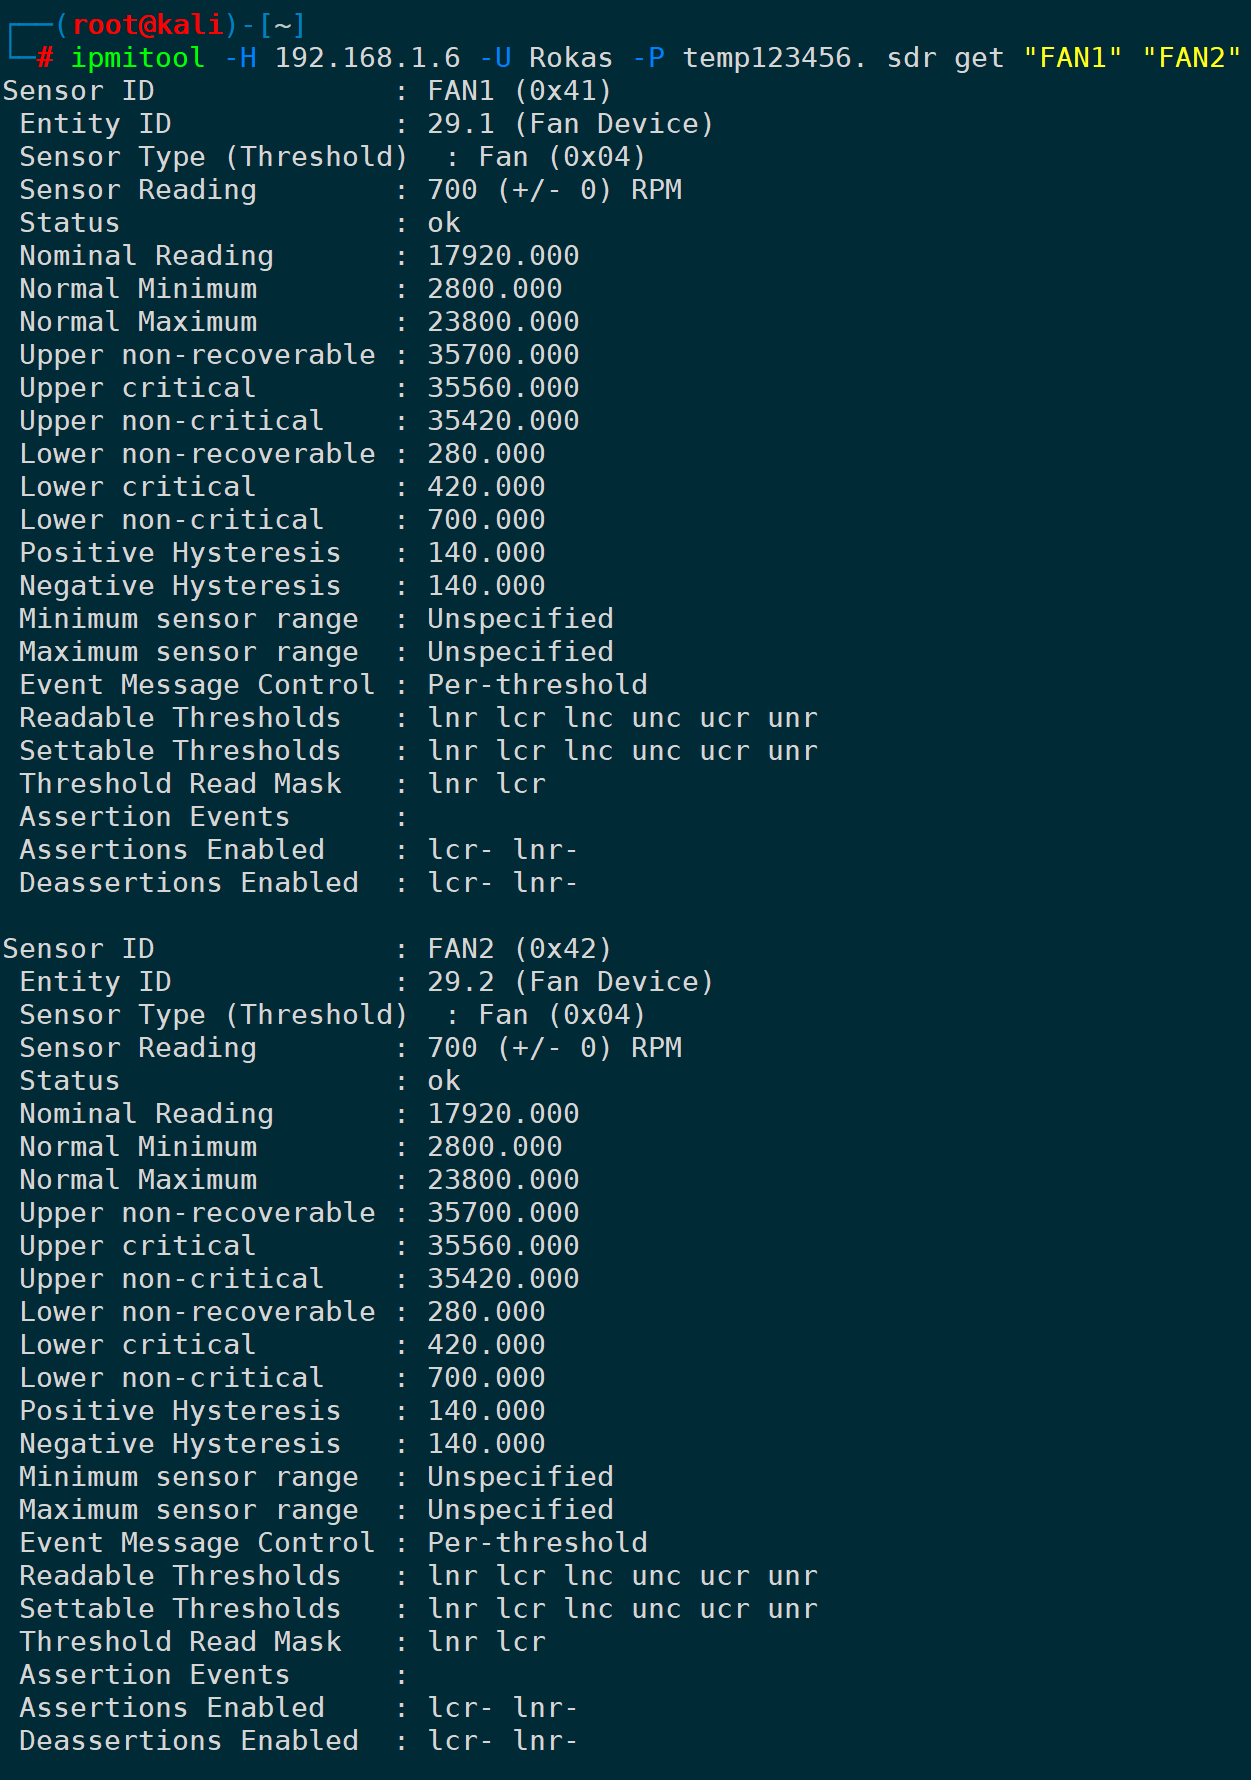Viewport: 1251px width, 1780px height.
Task: Click FAN1's Nominal Reading label
Action: (x=146, y=256)
